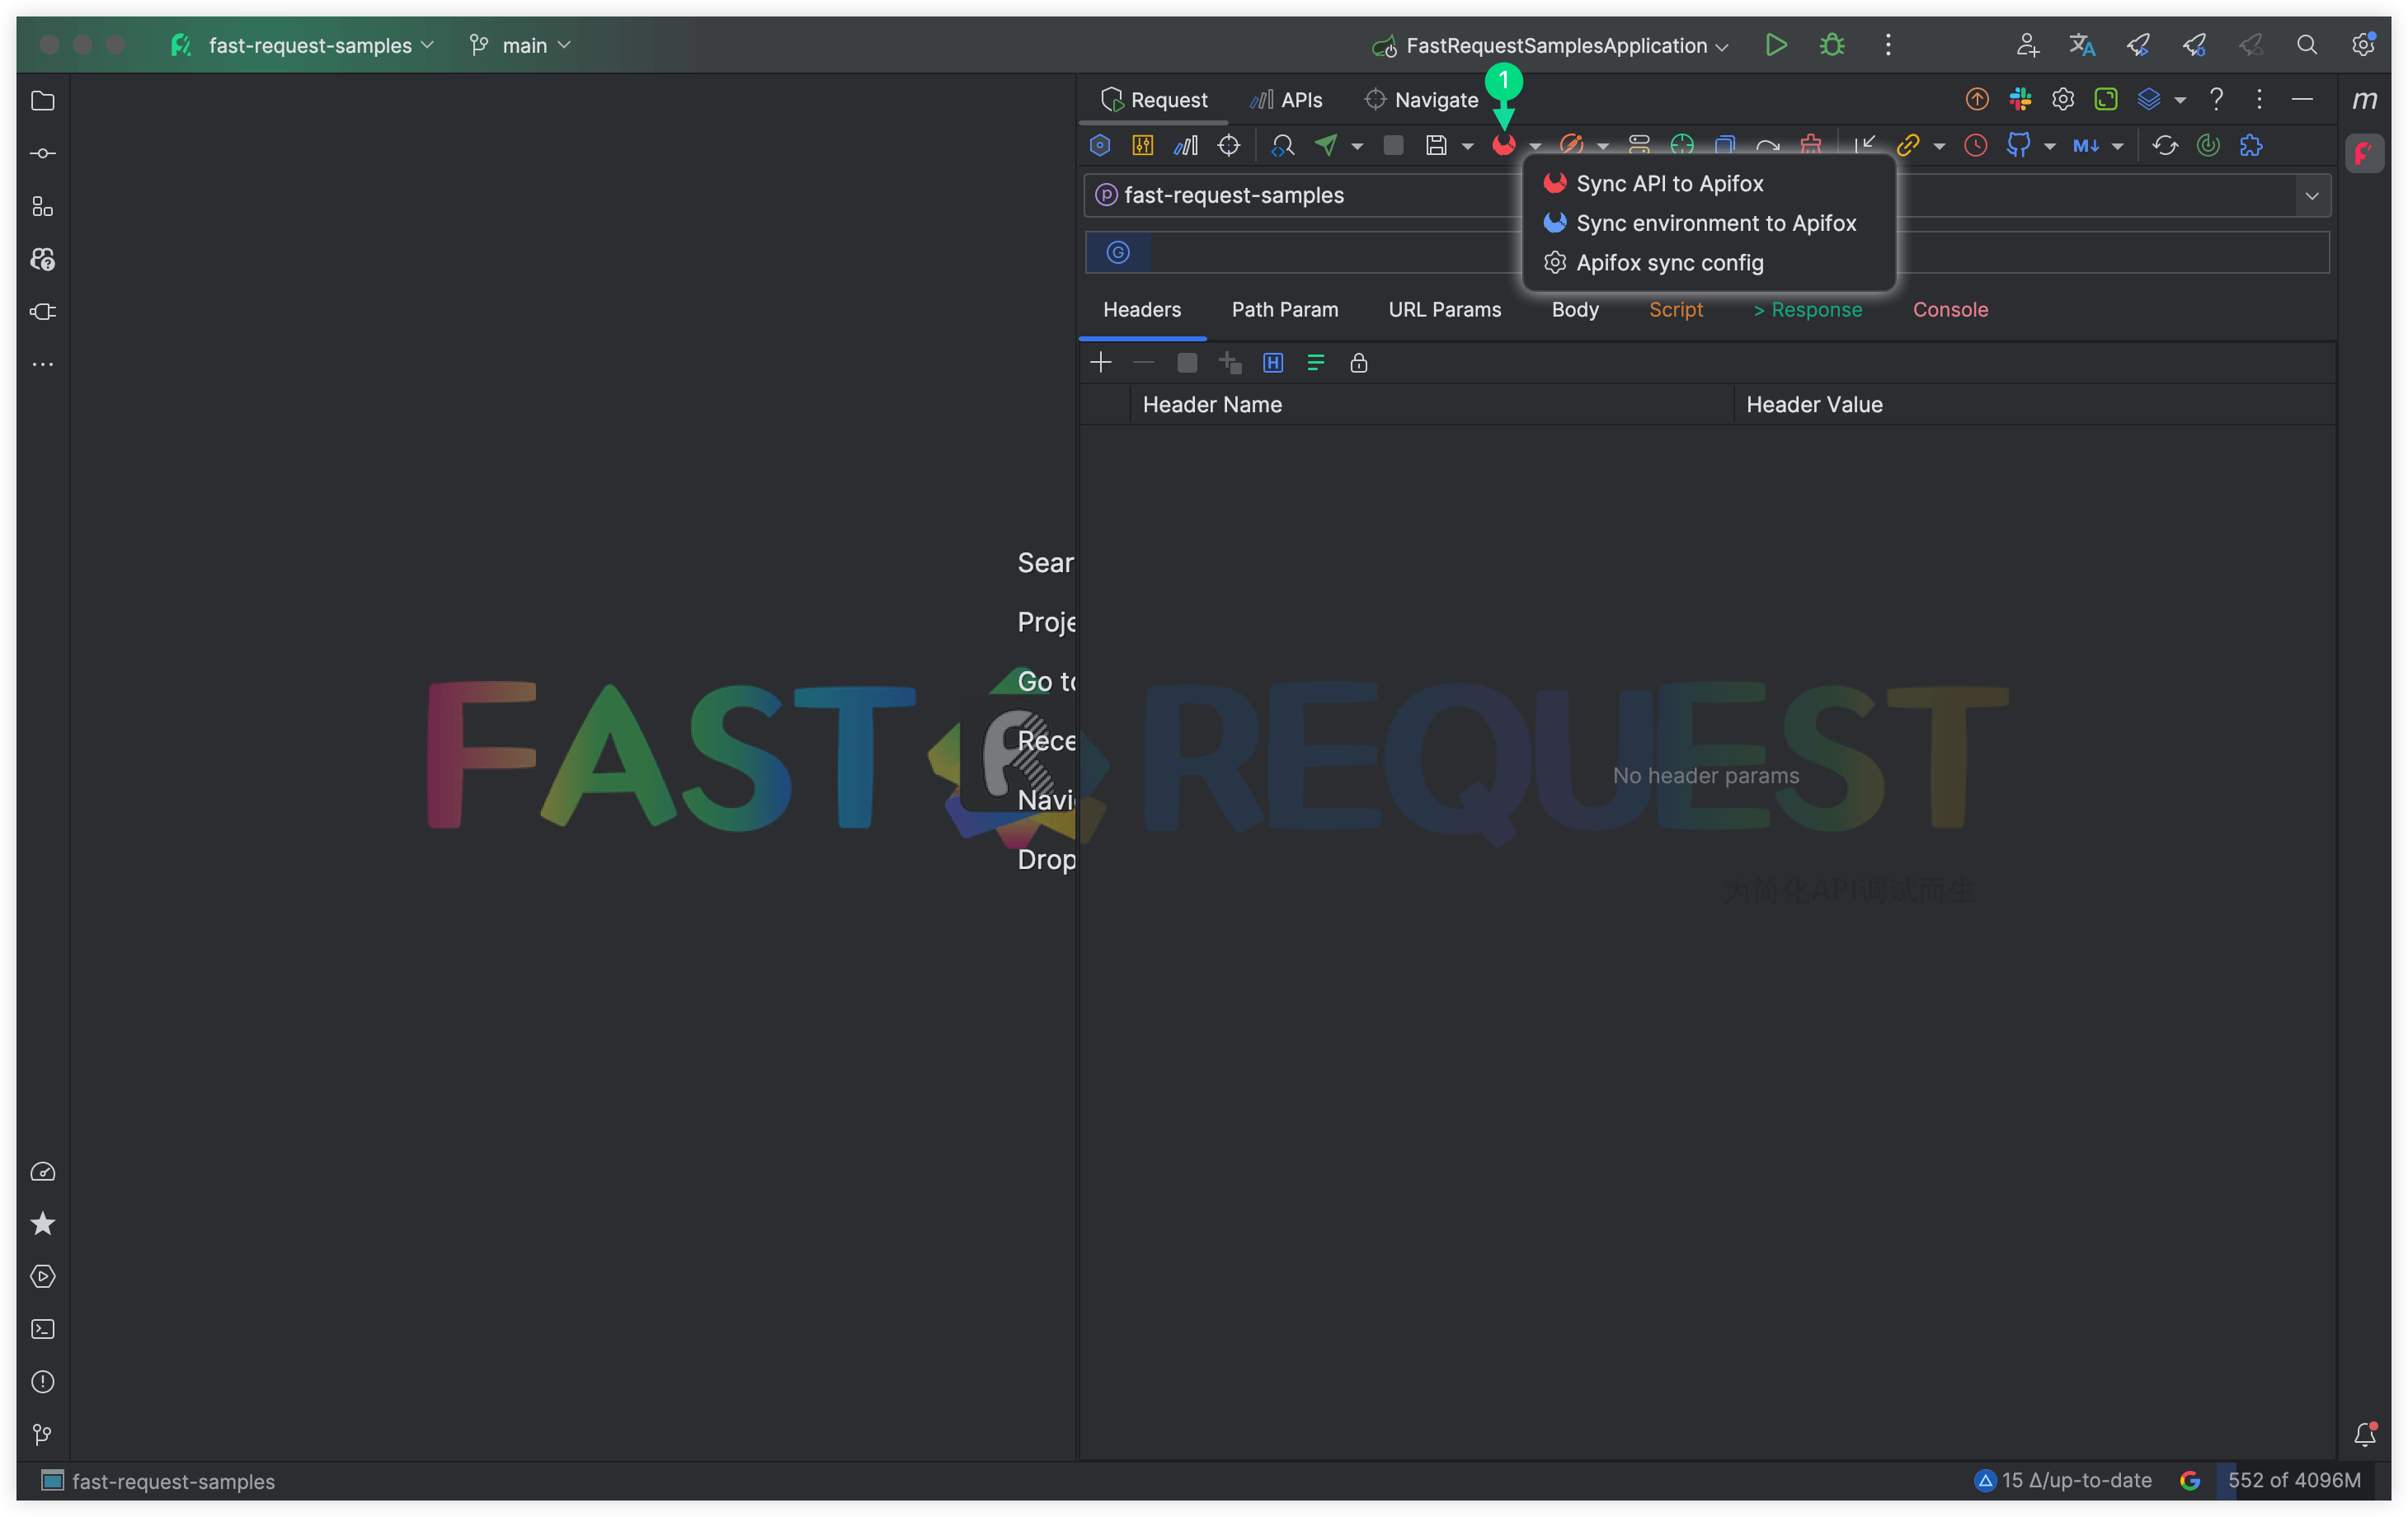Click the GitHub cat toolbar icon
The height and width of the screenshot is (1517, 2408).
[2018, 146]
